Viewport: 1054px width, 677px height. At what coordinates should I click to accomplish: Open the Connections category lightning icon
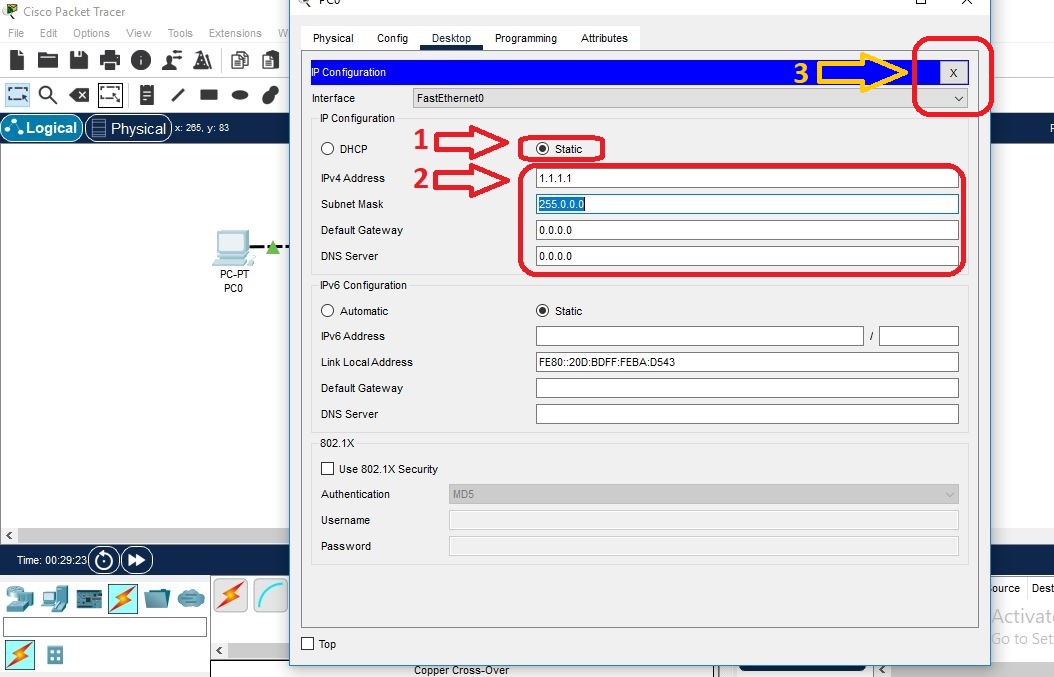click(121, 597)
